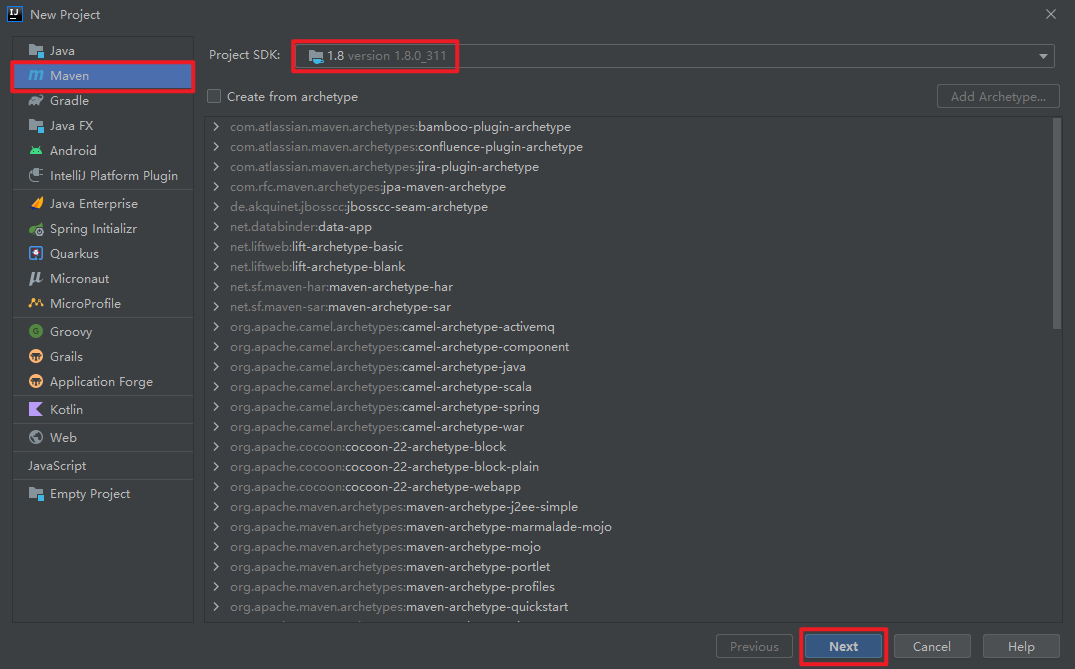Expand lift-archetype-basic node
The width and height of the screenshot is (1075, 669).
tap(216, 247)
